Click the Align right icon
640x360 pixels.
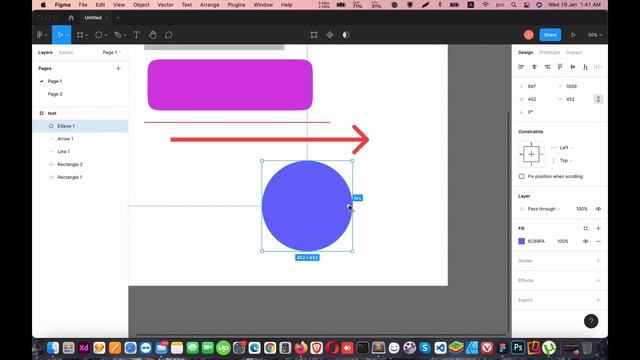pos(547,67)
